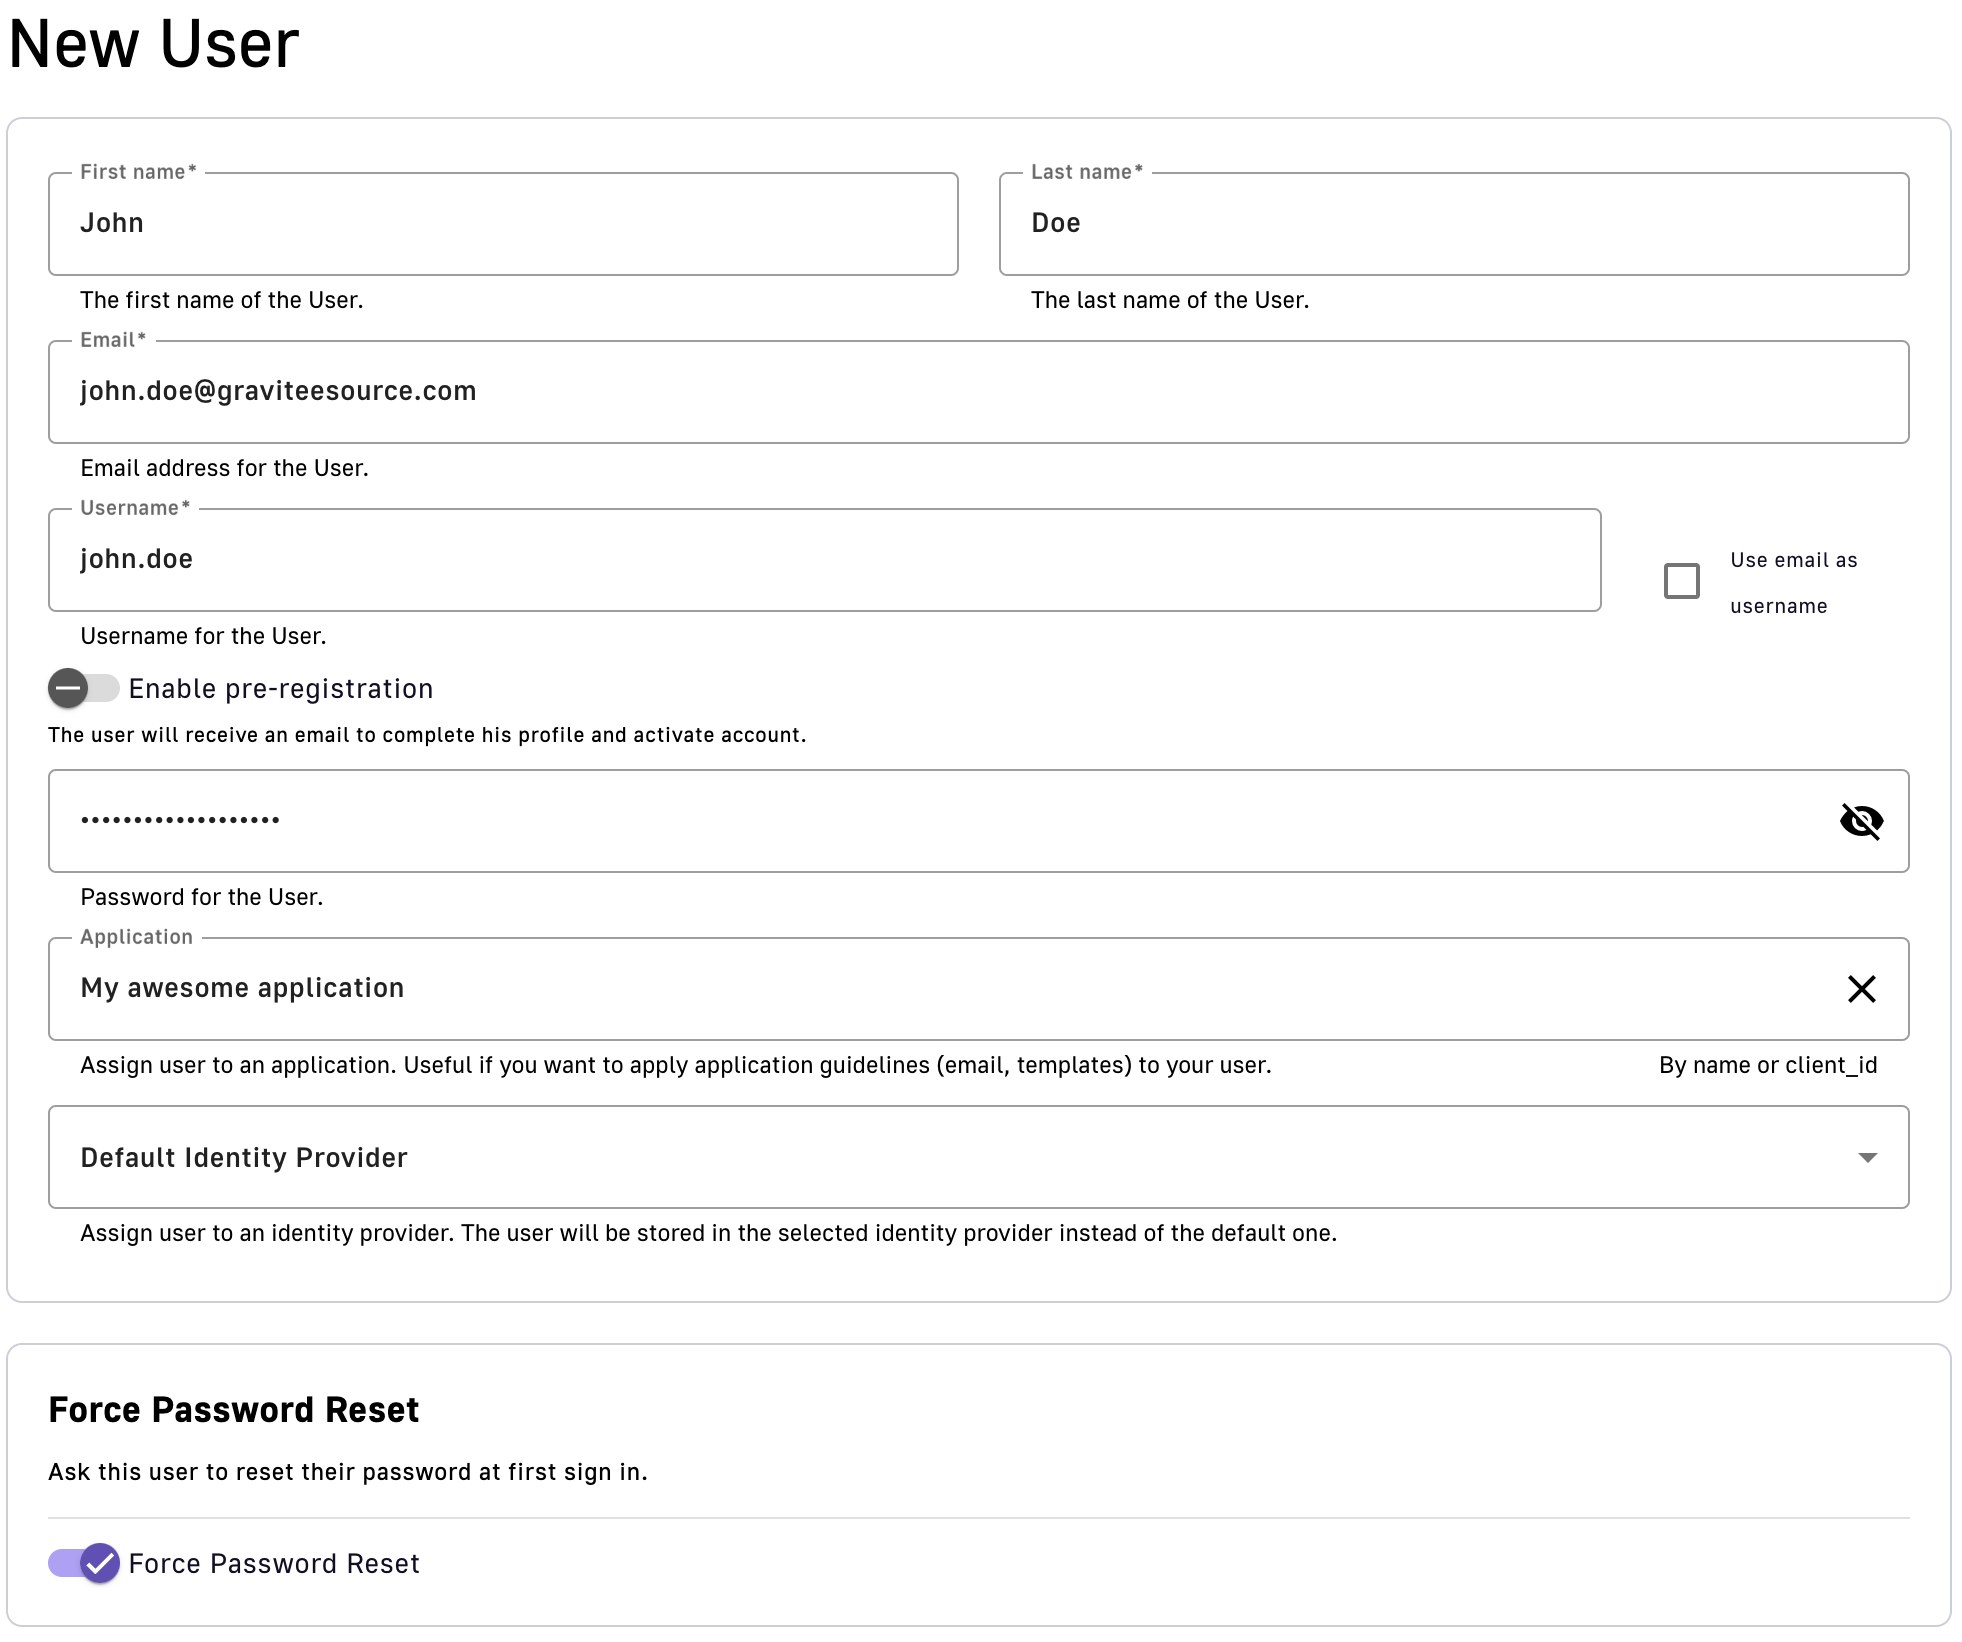Click the Force Password Reset toggle label
The height and width of the screenshot is (1642, 1962).
274,1564
